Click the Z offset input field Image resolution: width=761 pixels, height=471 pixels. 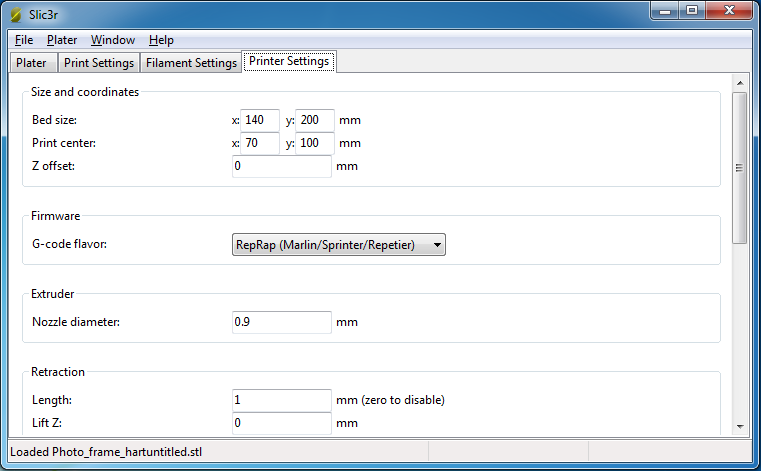[281, 166]
